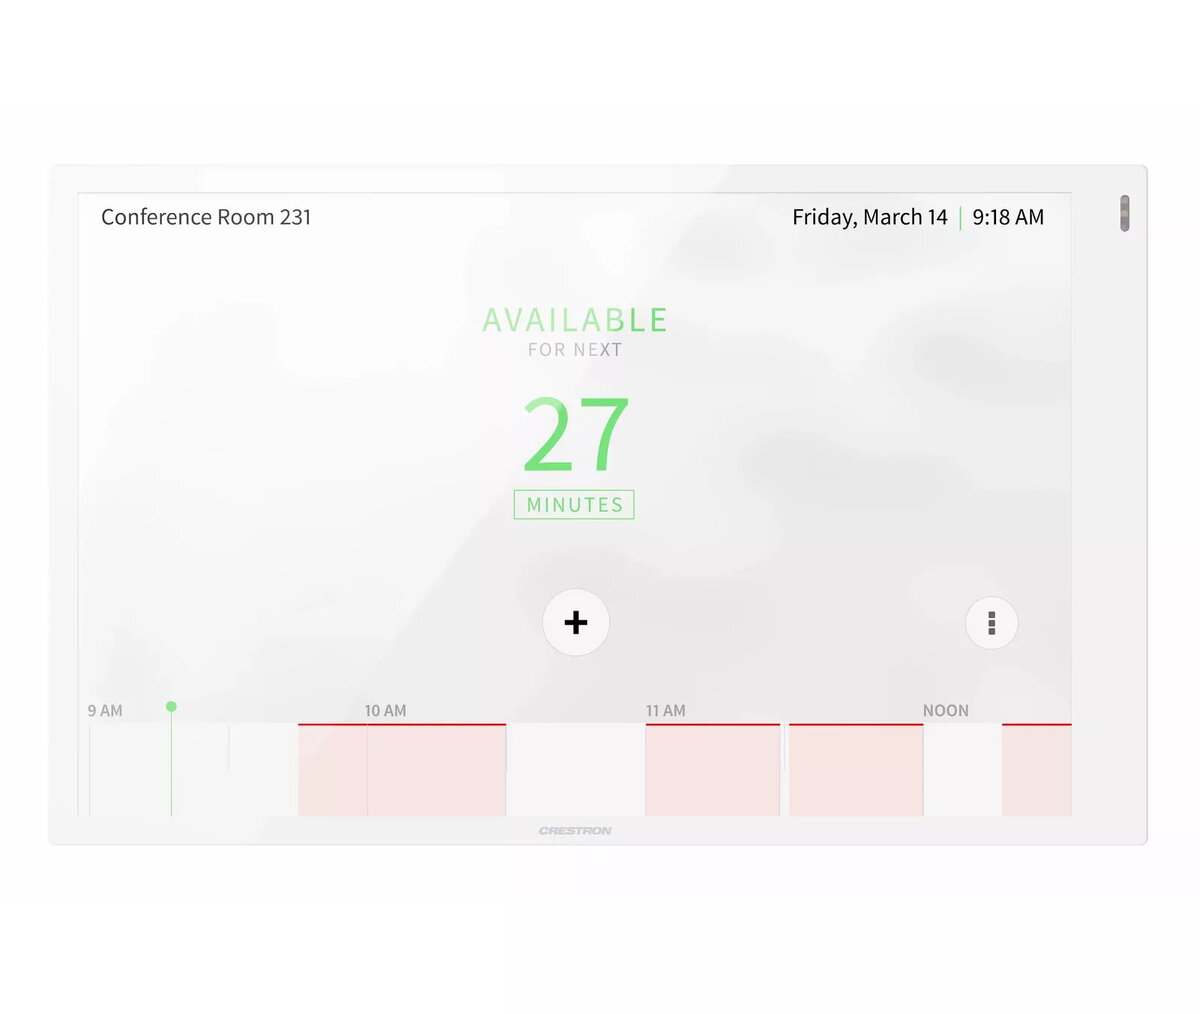
Task: Click the 'AVAILABLE' status heading
Action: 575,320
